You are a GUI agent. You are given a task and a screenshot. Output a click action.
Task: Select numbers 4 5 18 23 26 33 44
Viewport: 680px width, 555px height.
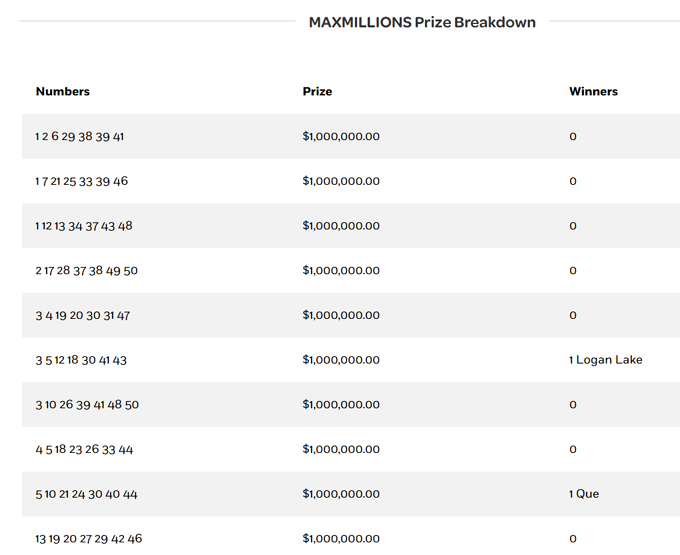84,450
